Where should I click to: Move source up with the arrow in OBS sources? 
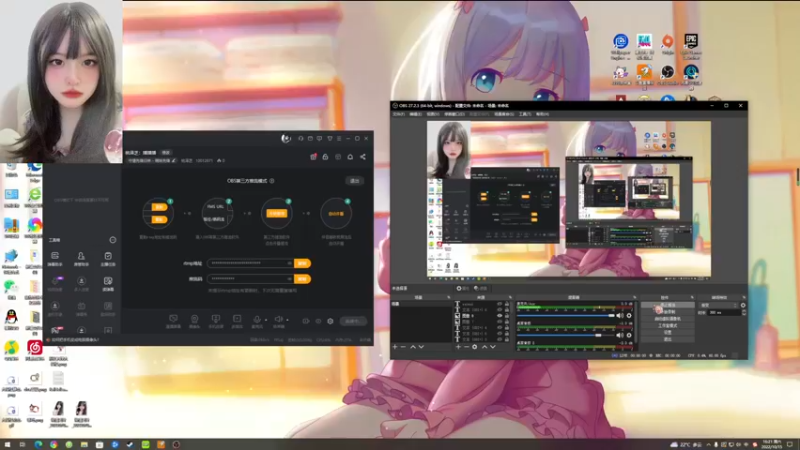click(484, 347)
